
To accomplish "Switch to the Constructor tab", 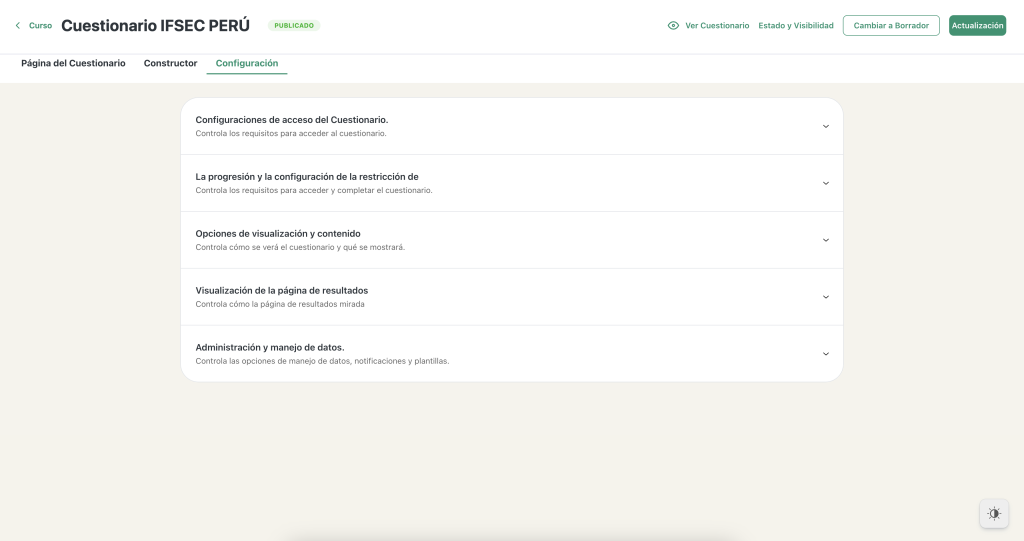I will pos(170,63).
